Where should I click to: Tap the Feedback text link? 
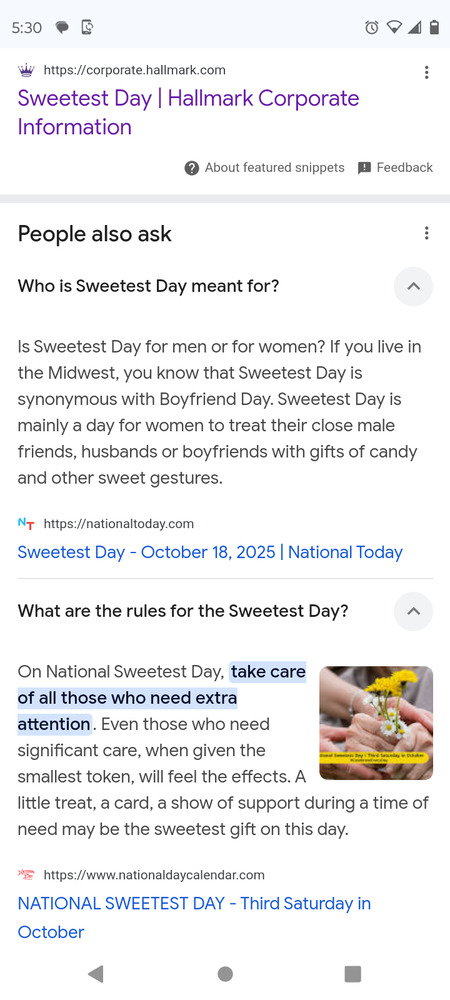pos(405,168)
